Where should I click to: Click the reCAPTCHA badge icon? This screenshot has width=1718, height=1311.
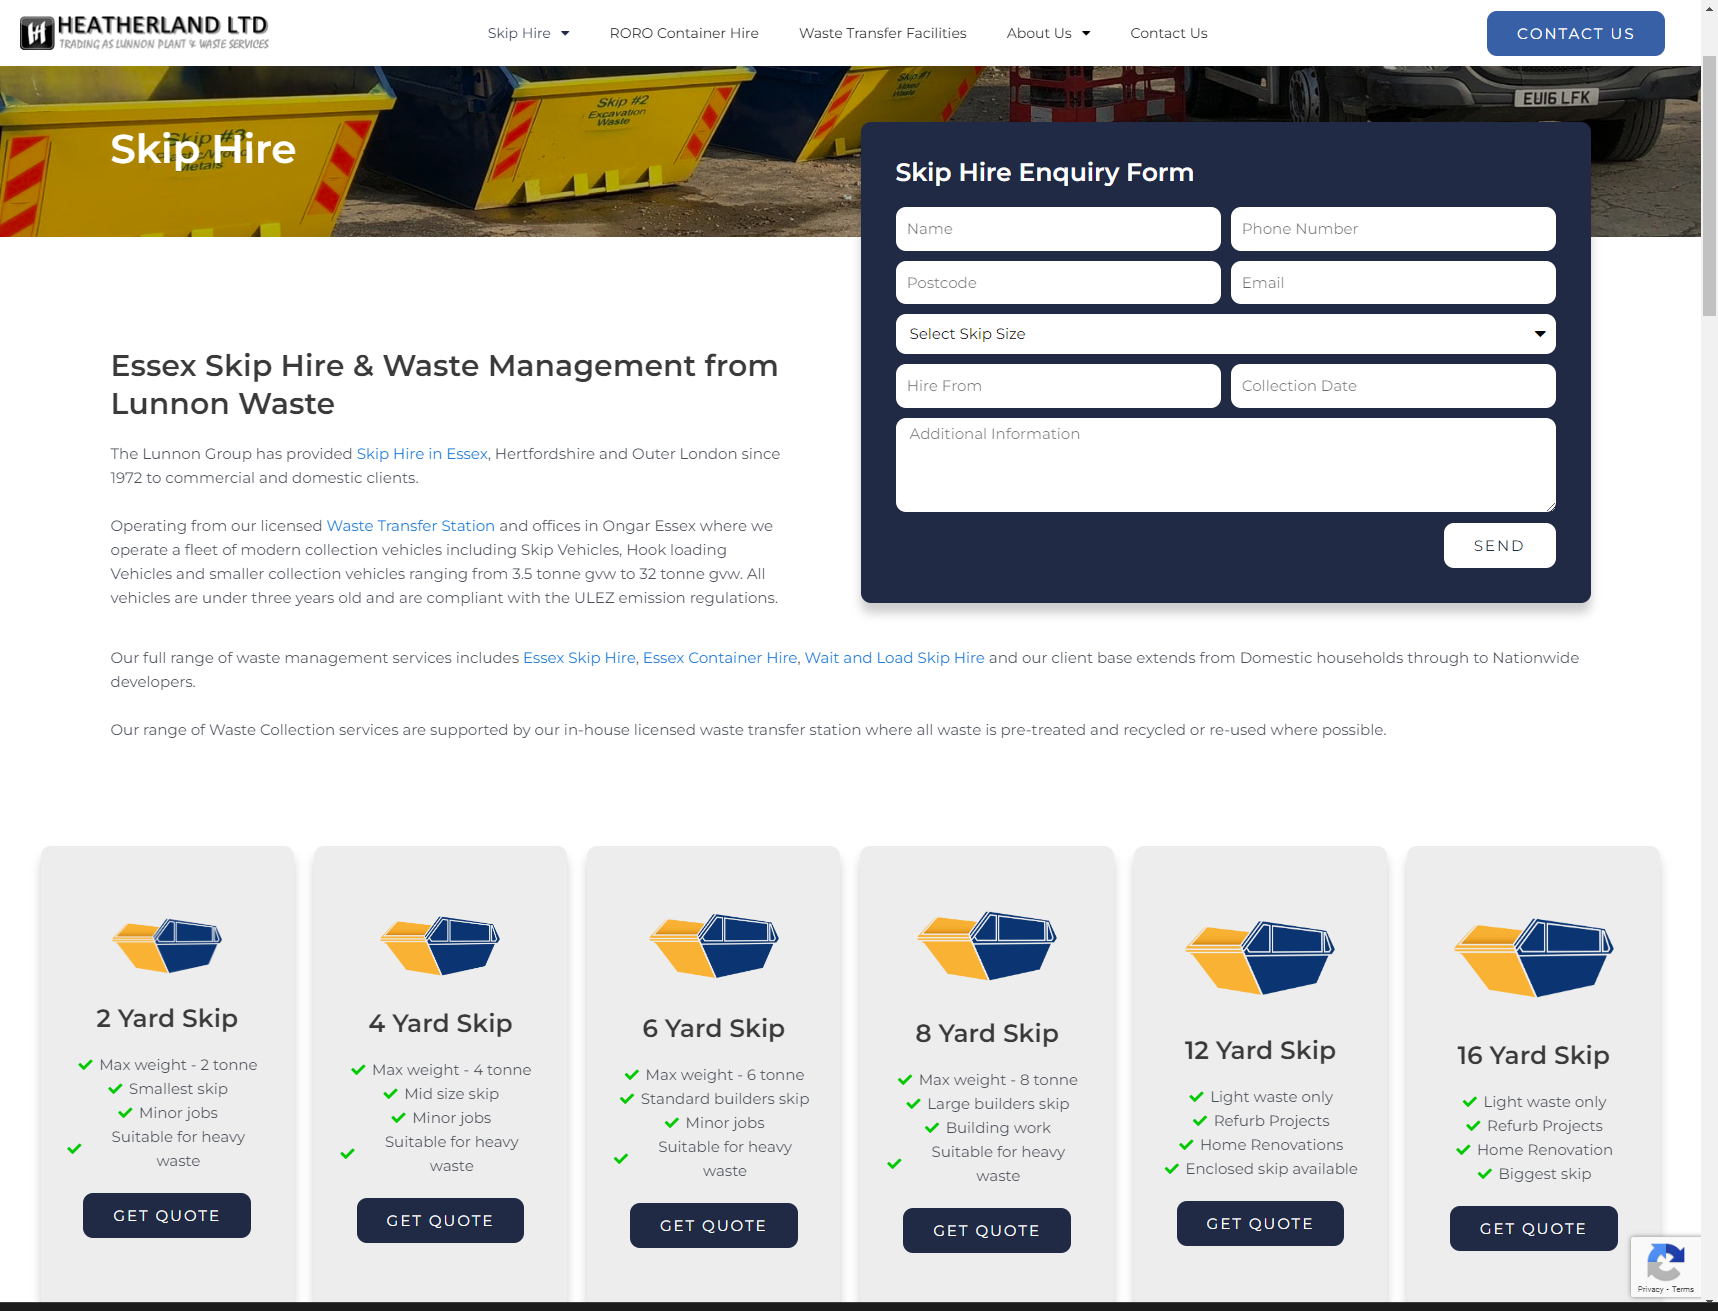pos(1665,1266)
